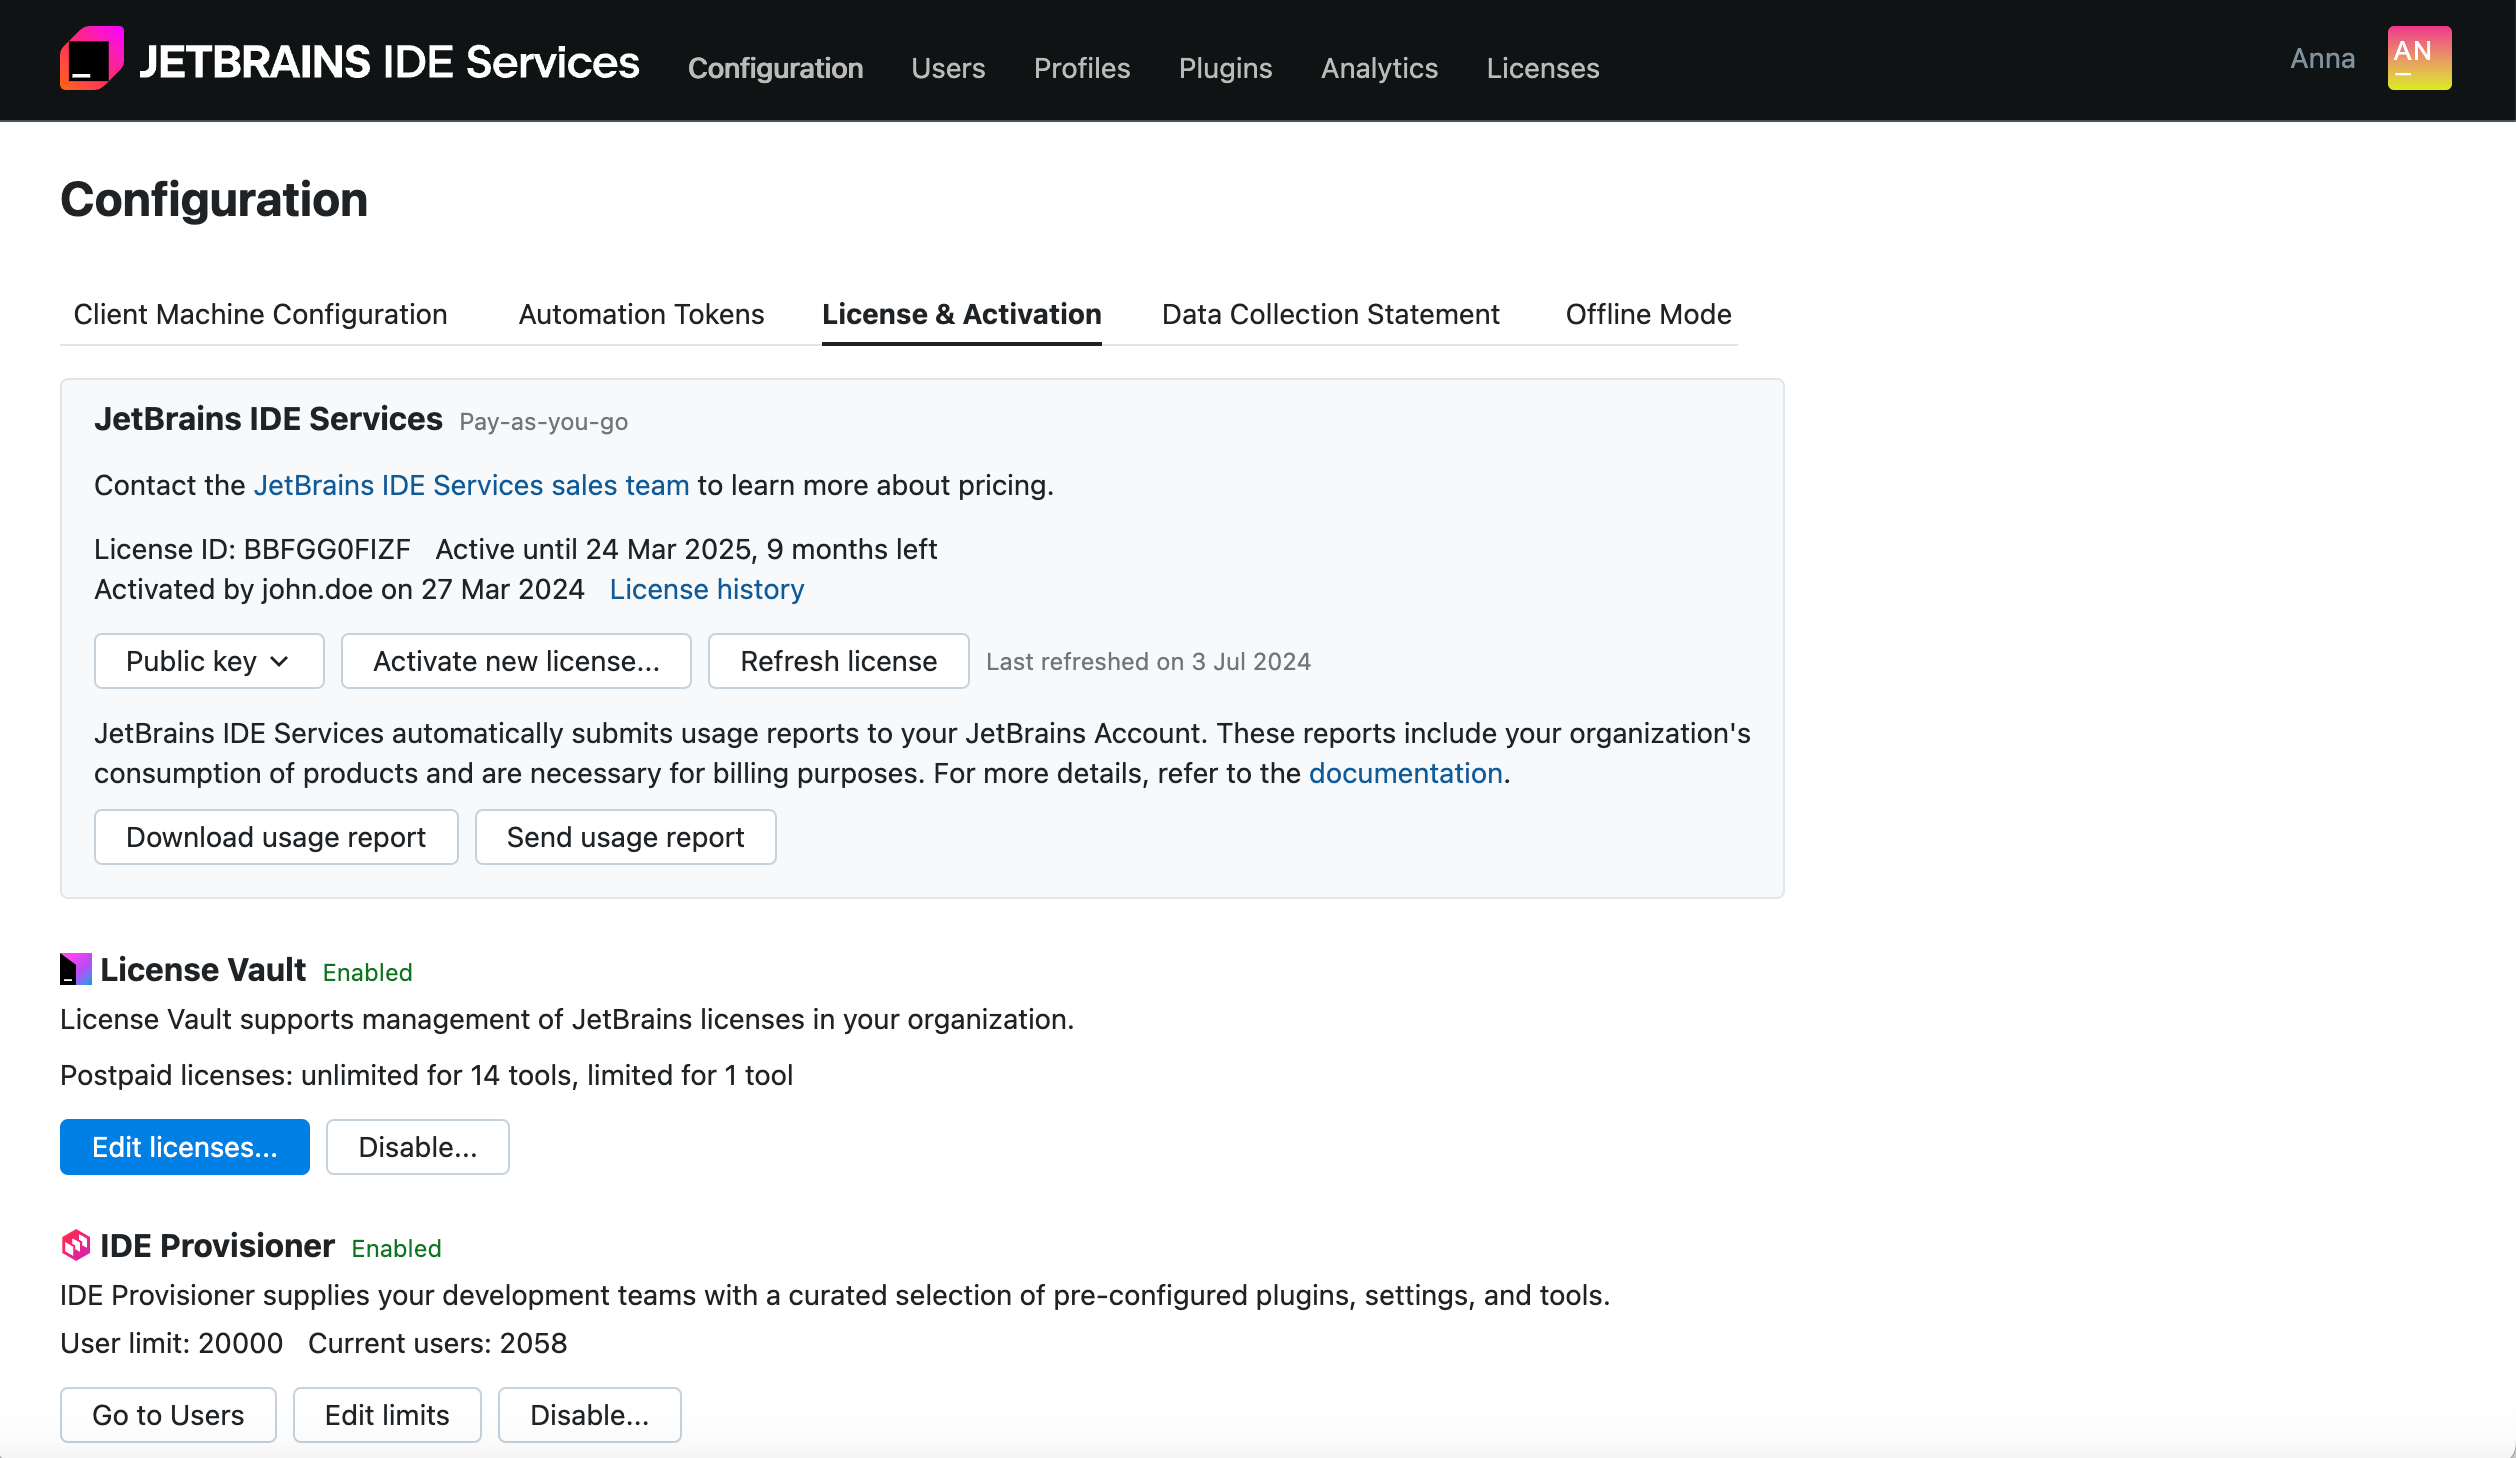Go to Users in top navigation
The image size is (2516, 1458).
[x=948, y=68]
